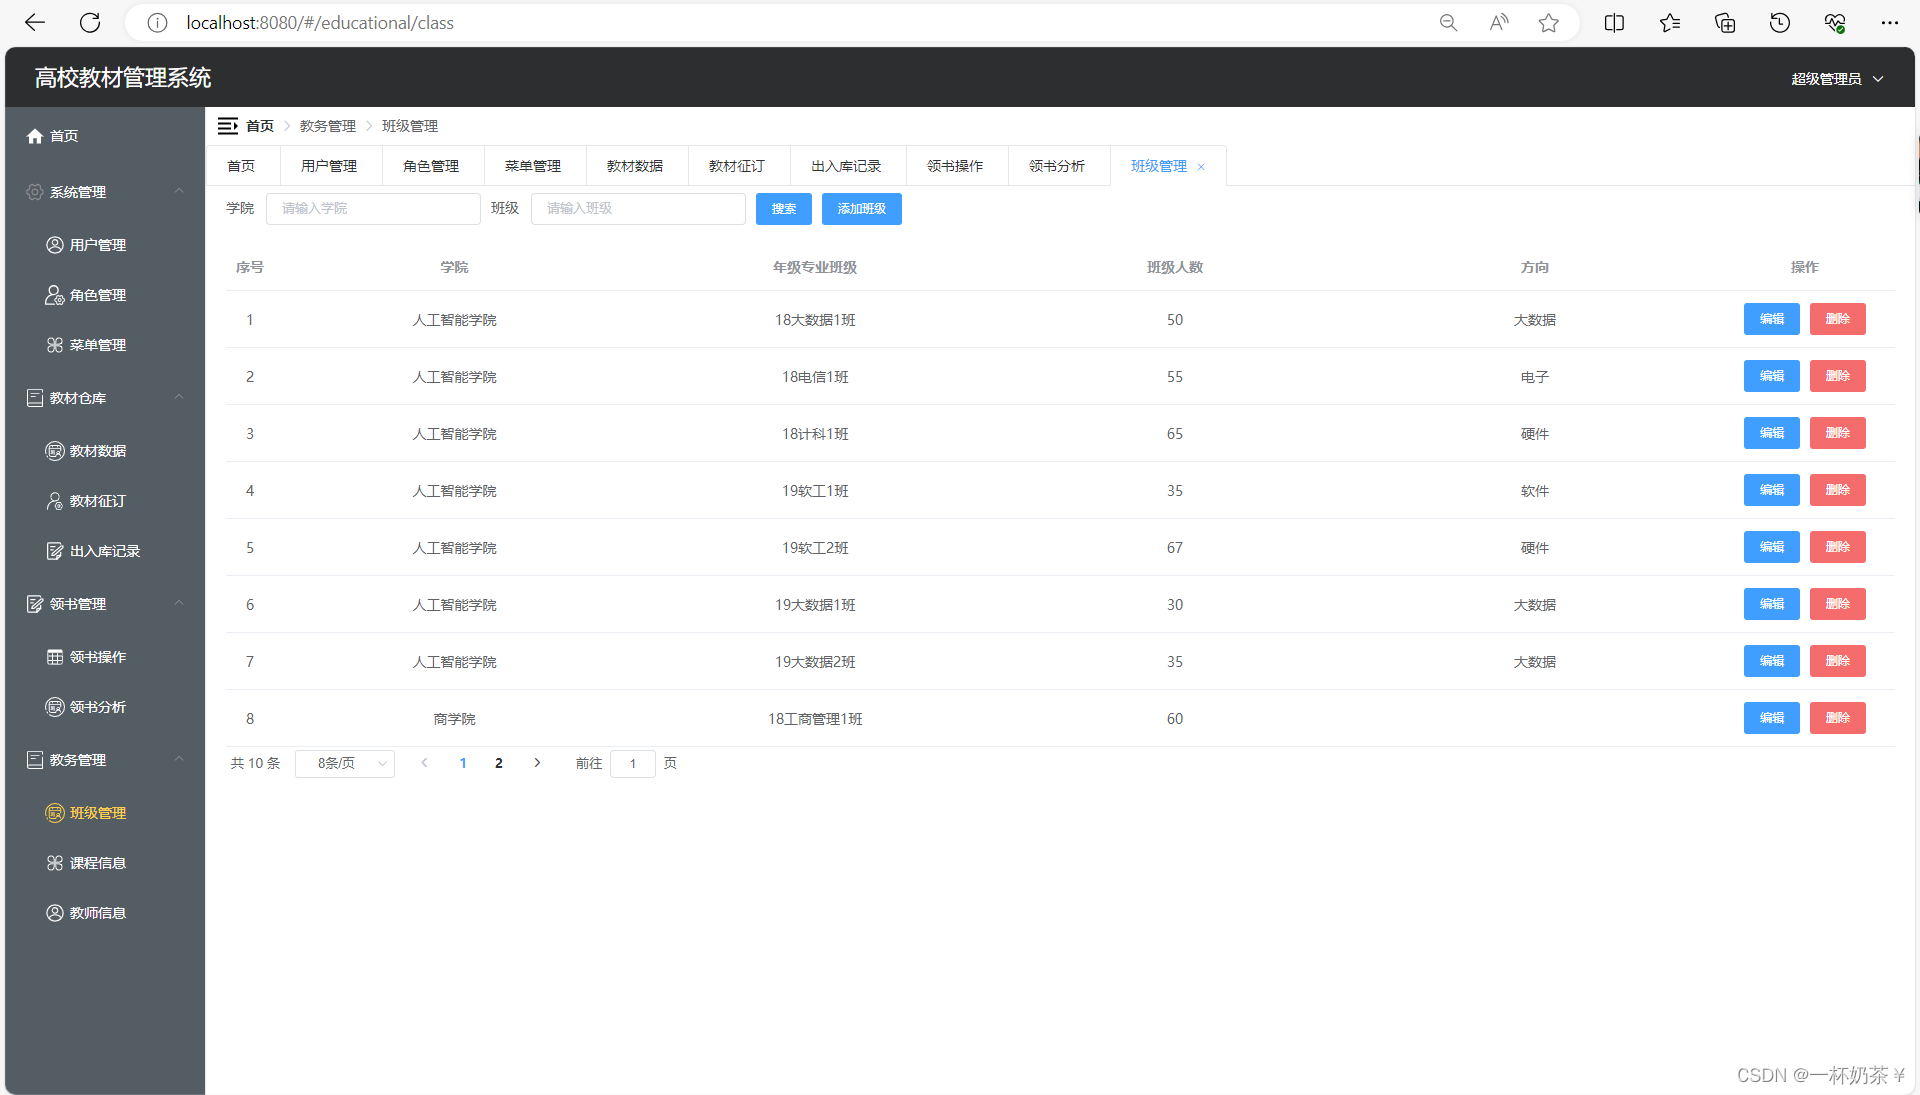Click the 首页 home icon in sidebar

point(35,136)
